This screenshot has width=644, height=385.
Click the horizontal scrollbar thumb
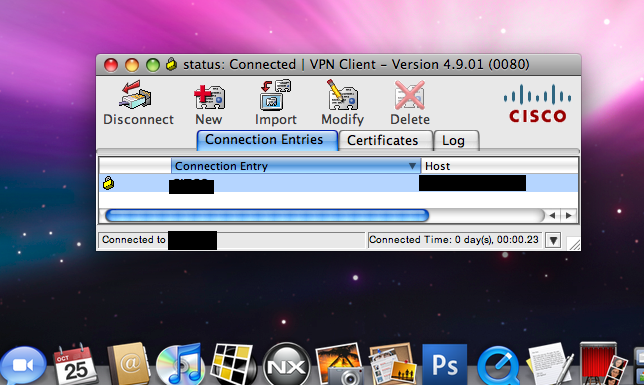click(x=267, y=215)
